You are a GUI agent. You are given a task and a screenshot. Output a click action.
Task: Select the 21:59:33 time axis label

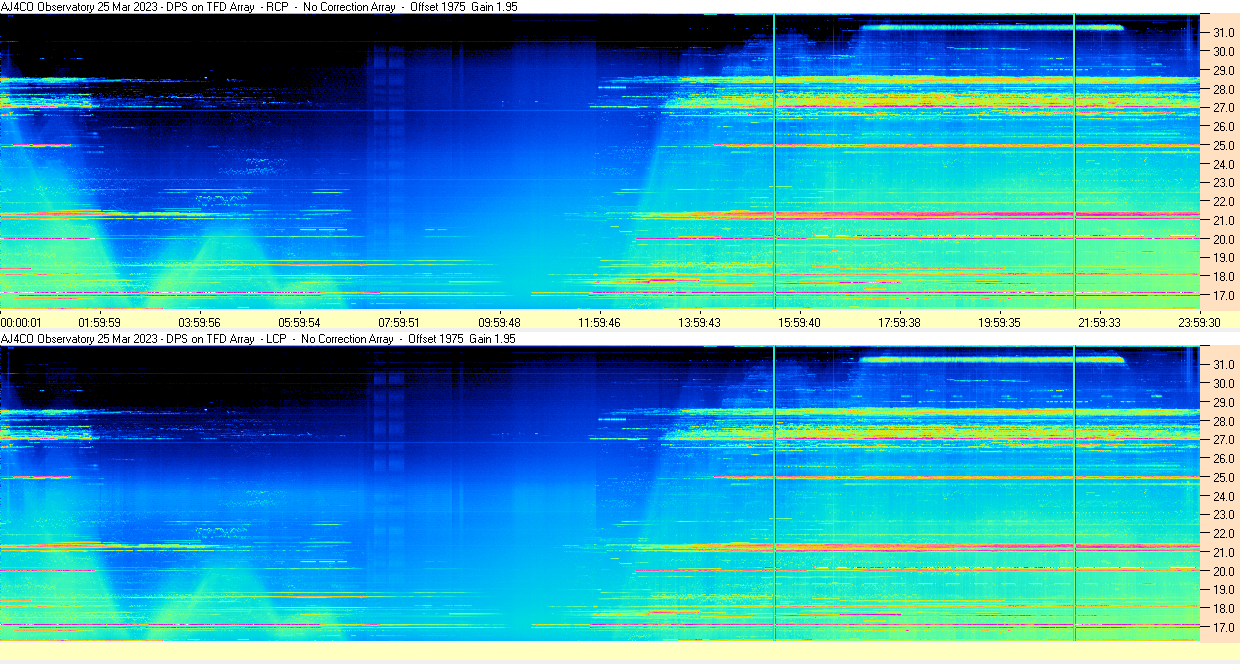1099,322
